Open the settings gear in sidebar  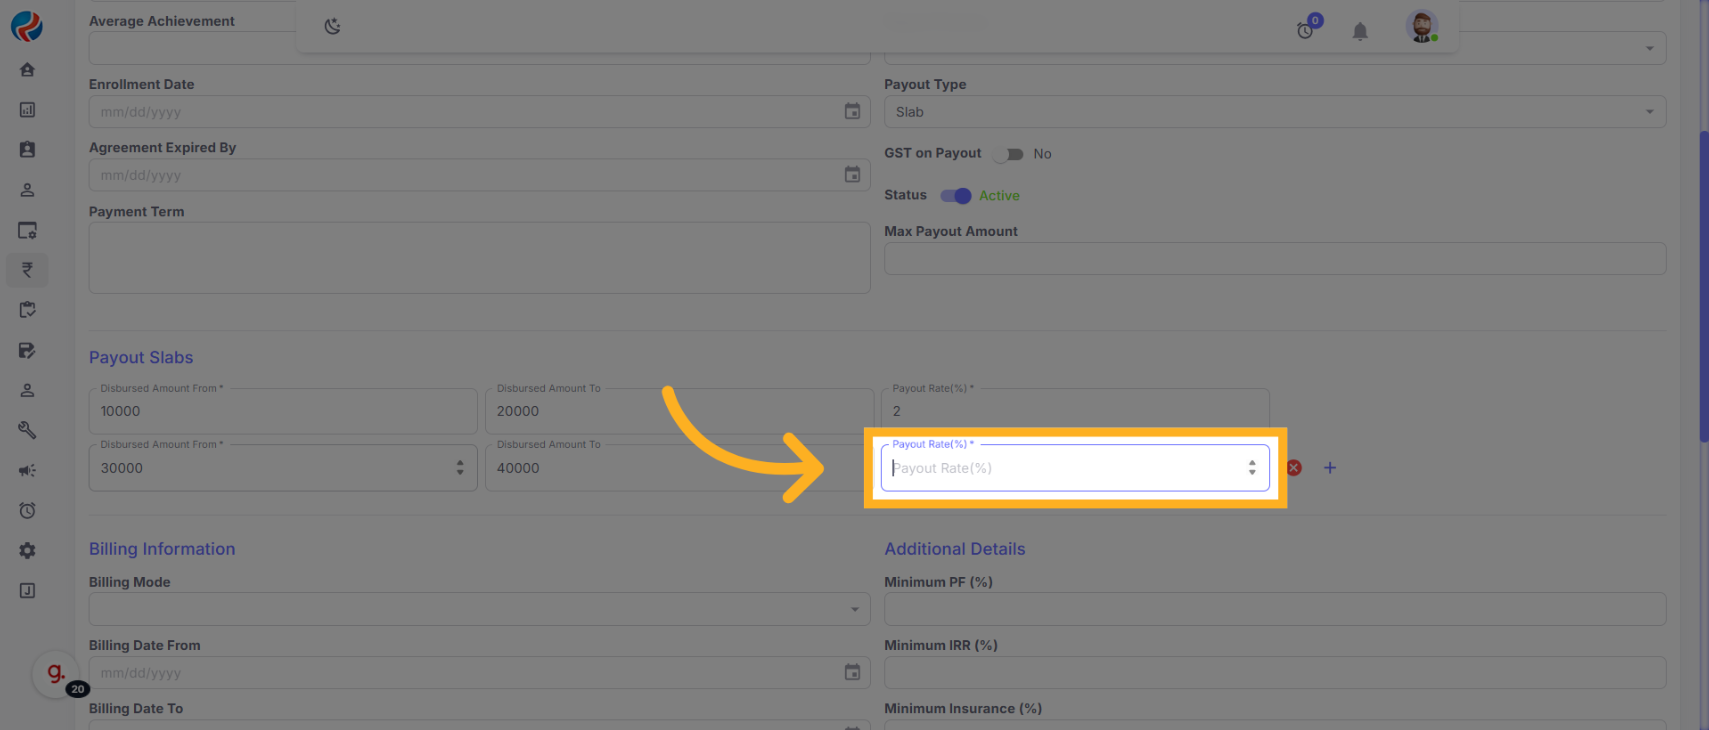coord(27,551)
